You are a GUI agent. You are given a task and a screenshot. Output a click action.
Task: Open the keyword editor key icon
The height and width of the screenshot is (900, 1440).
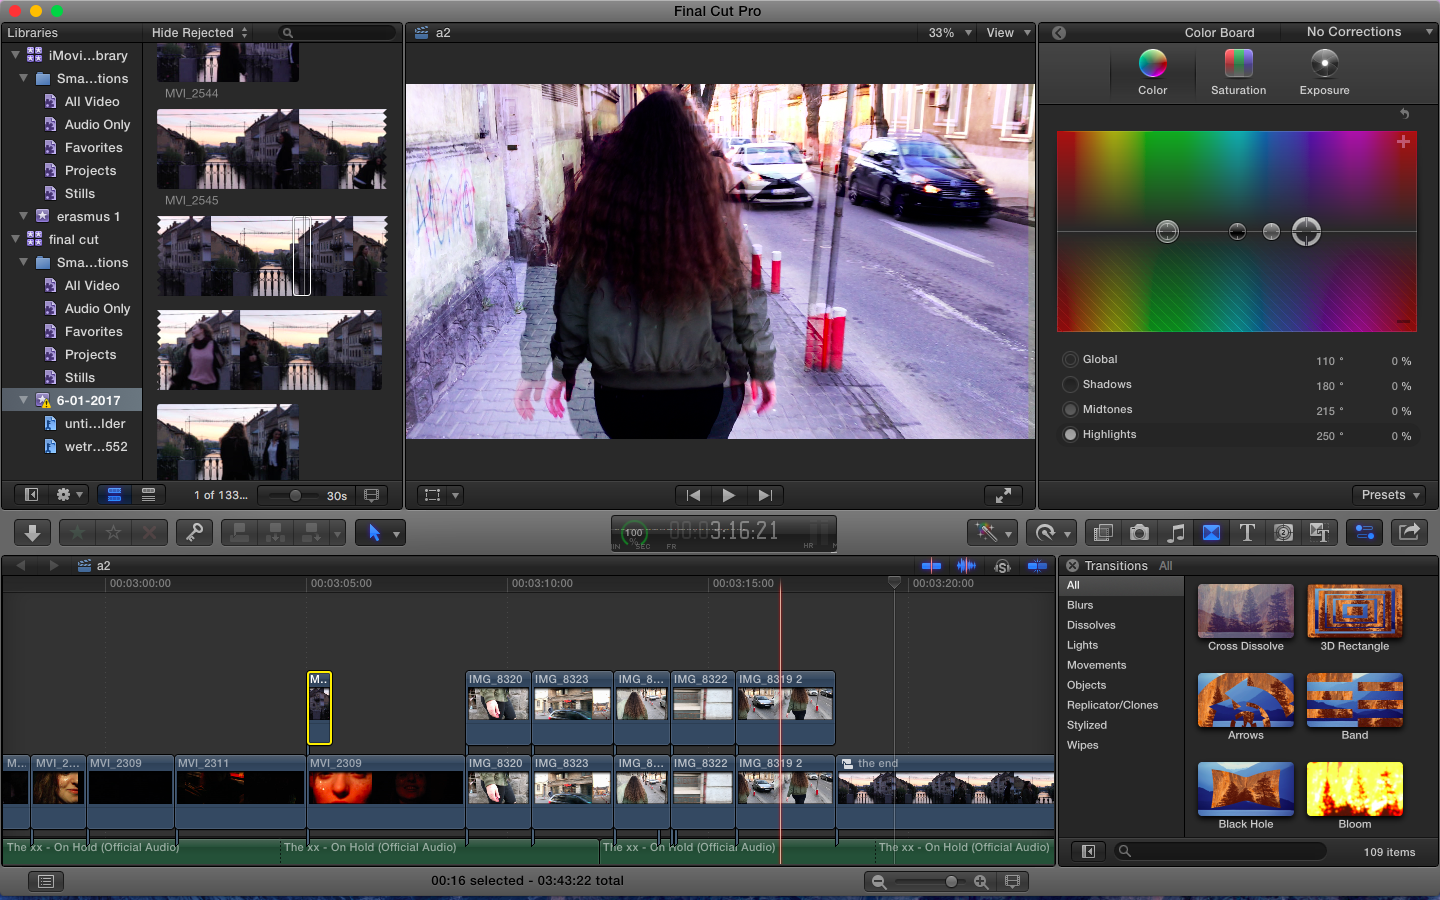(194, 532)
